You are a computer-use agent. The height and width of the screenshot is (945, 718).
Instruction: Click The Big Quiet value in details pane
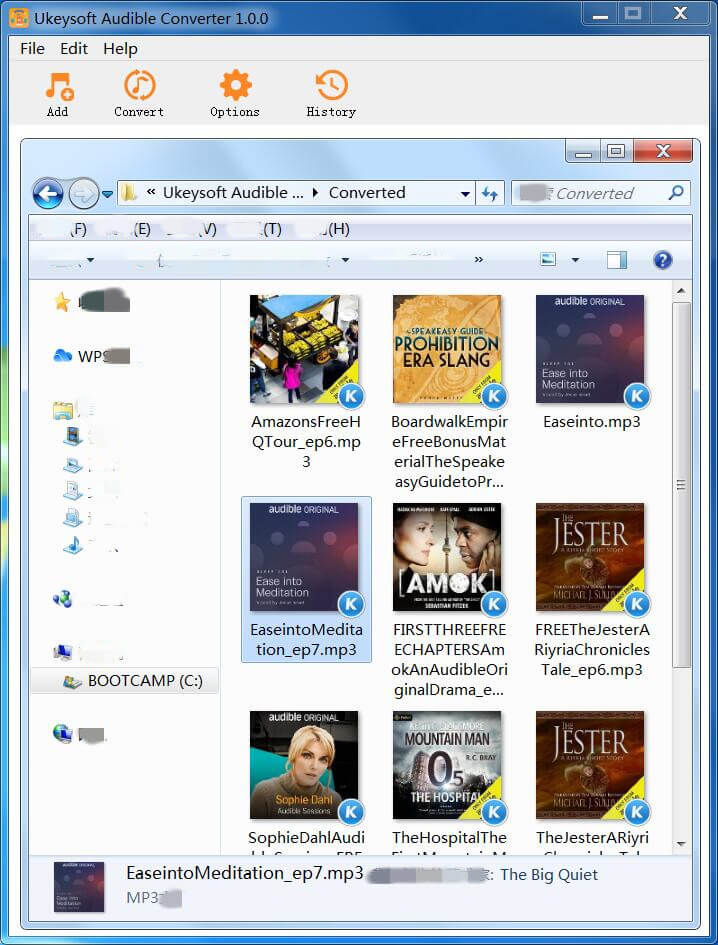coord(549,874)
